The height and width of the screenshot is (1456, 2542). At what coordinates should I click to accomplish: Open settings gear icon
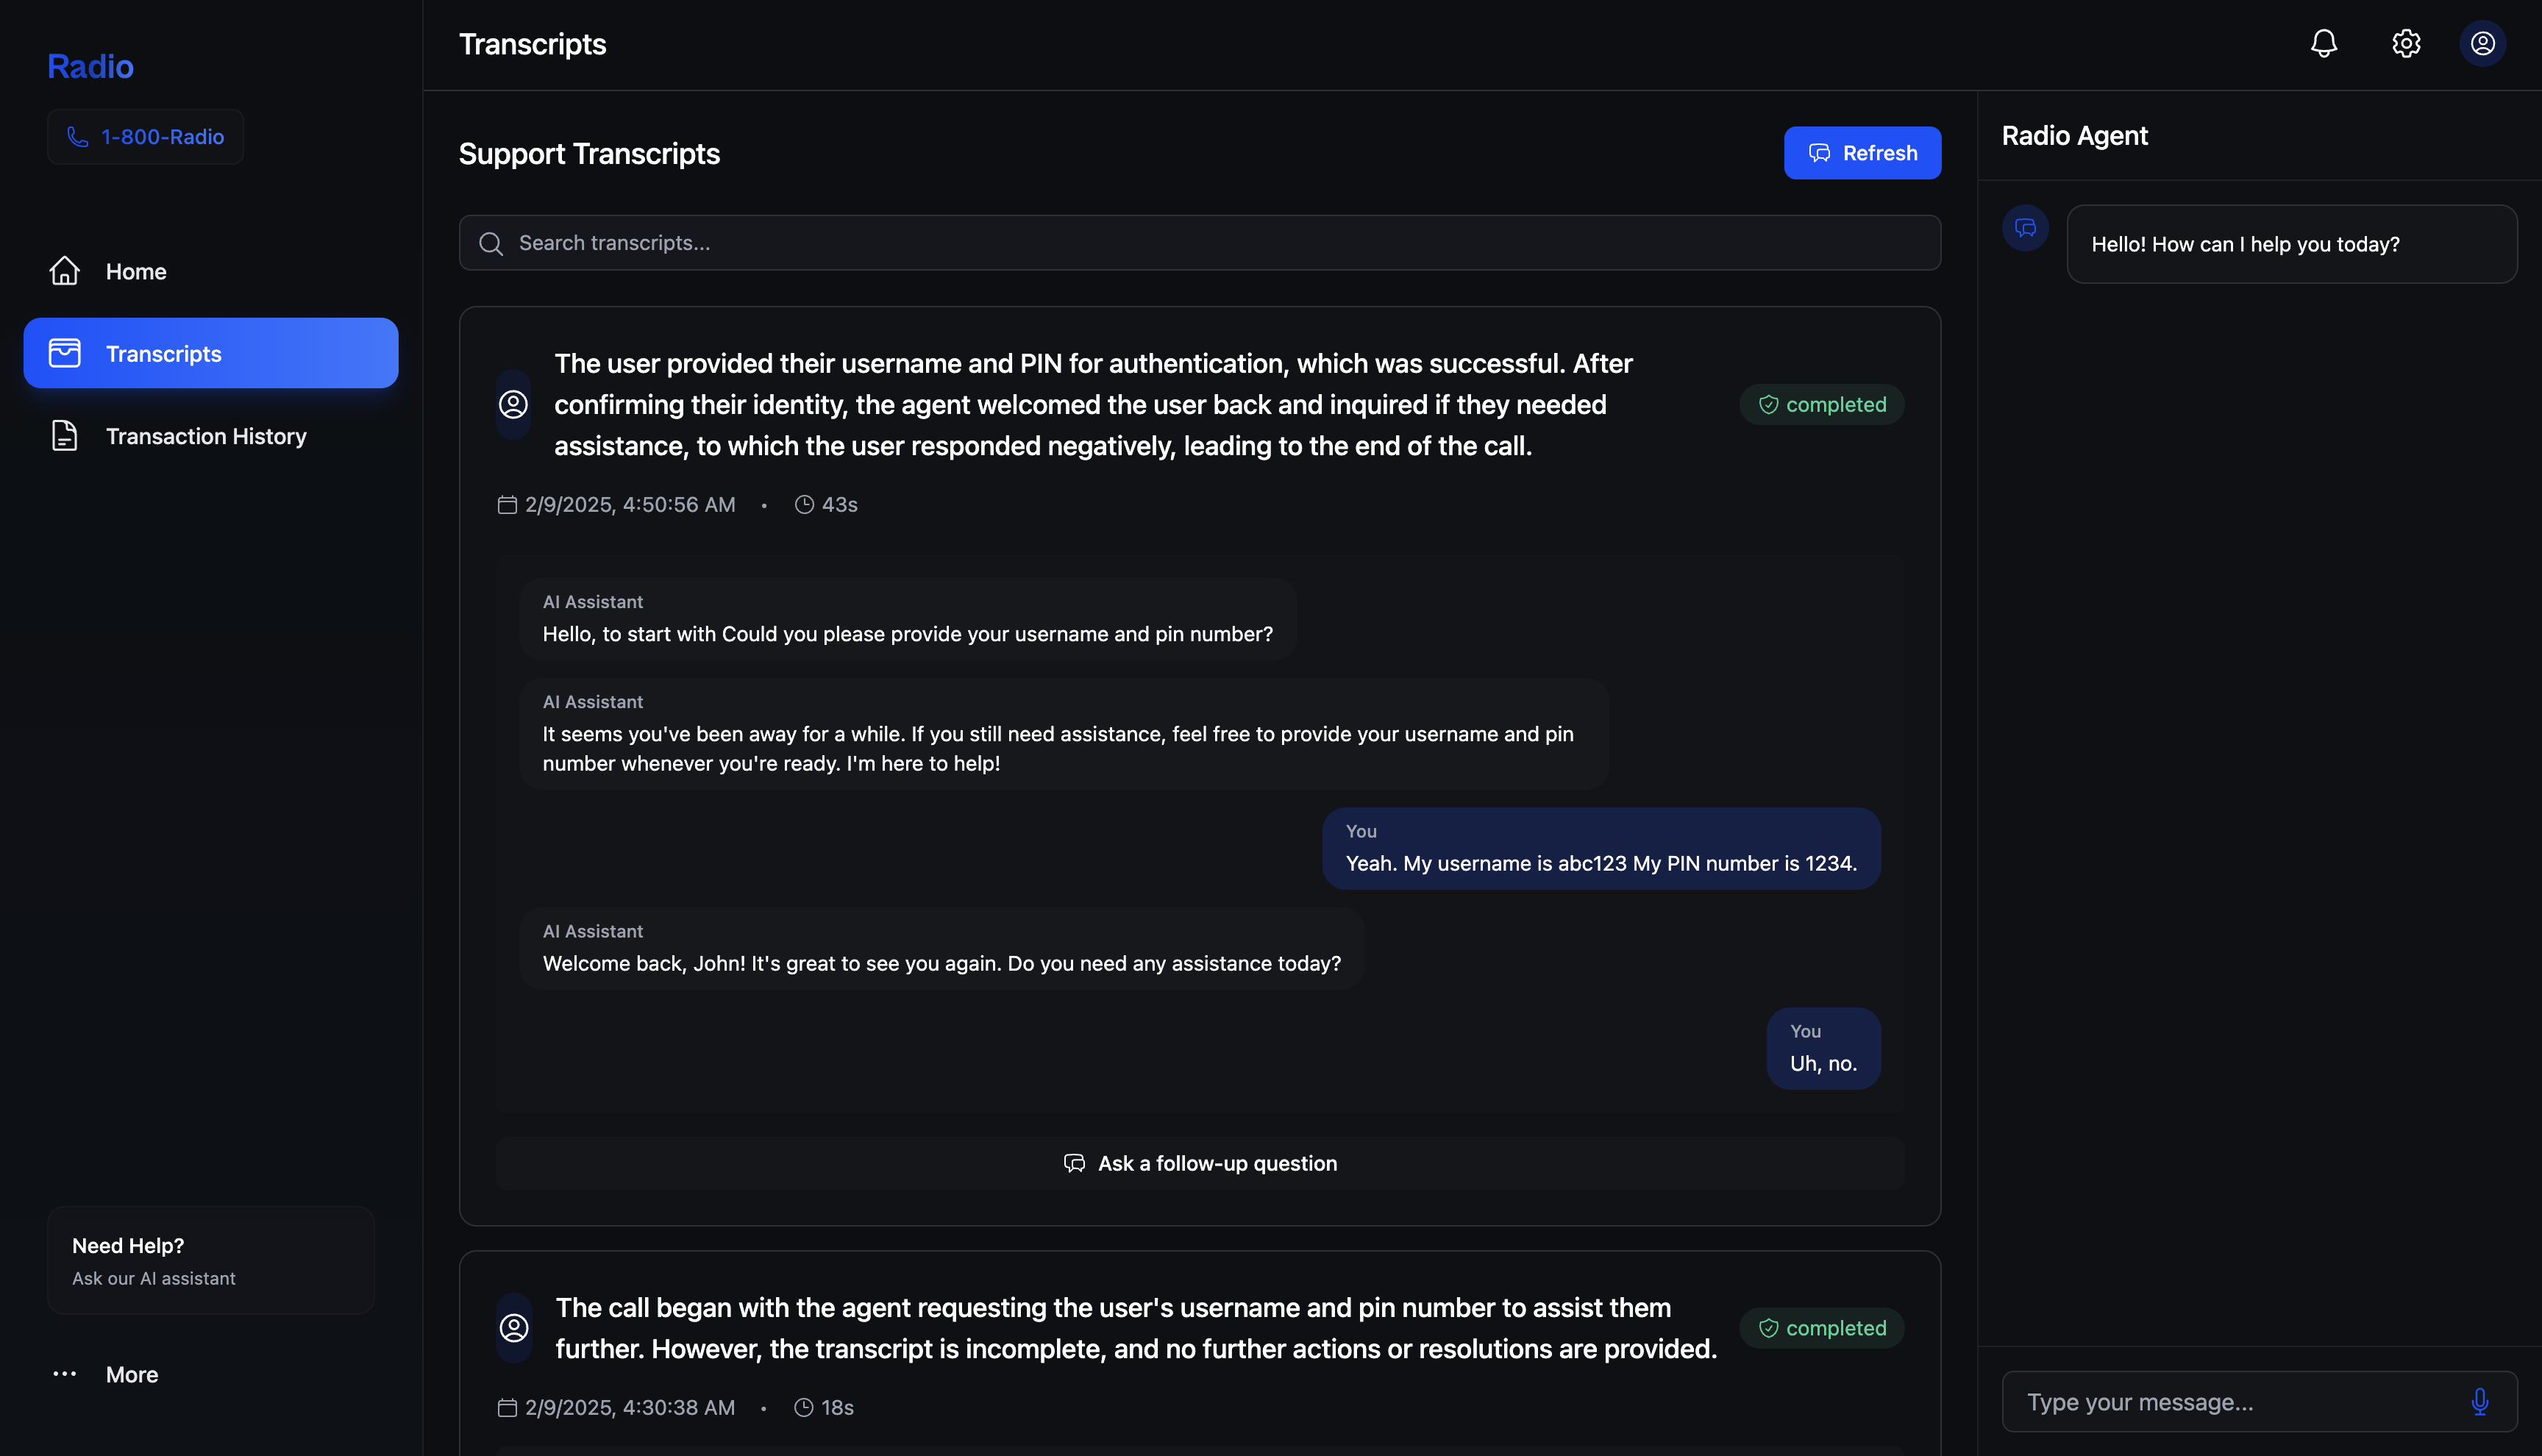2405,44
